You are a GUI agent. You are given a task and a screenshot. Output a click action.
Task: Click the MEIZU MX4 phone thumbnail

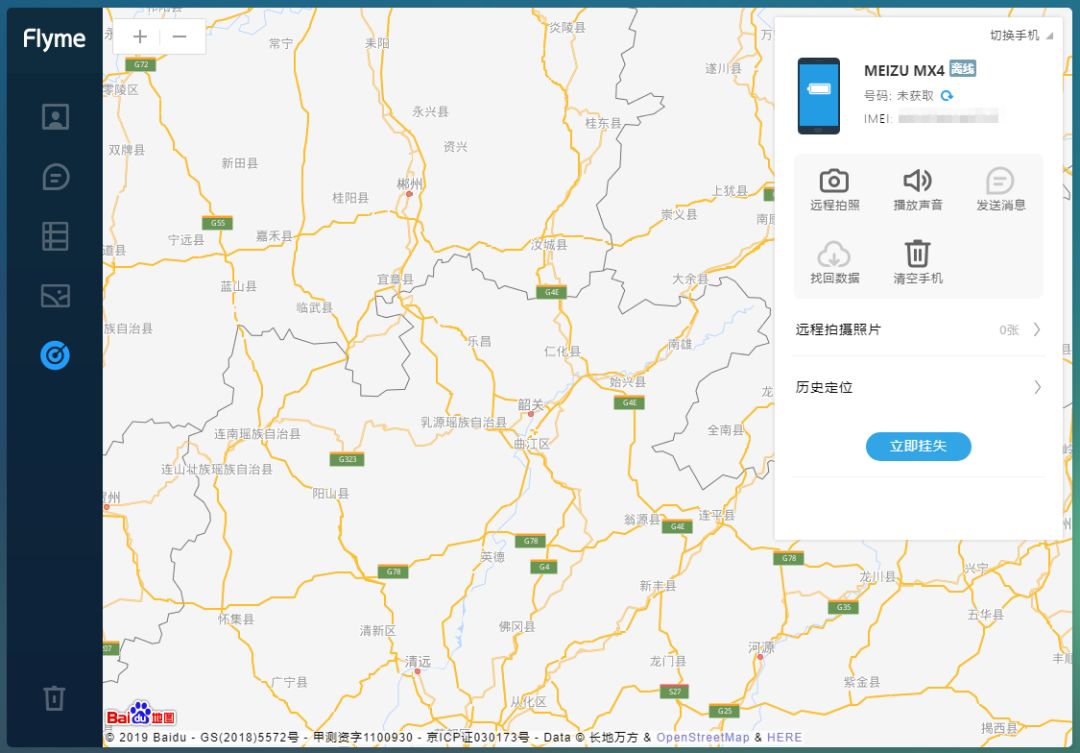(x=818, y=96)
